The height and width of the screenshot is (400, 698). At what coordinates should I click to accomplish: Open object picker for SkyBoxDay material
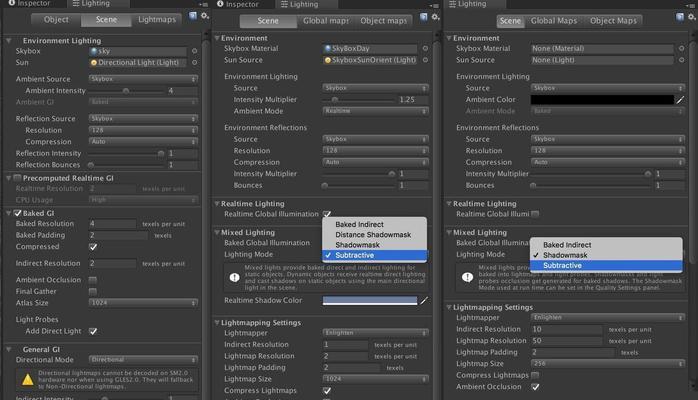(425, 48)
